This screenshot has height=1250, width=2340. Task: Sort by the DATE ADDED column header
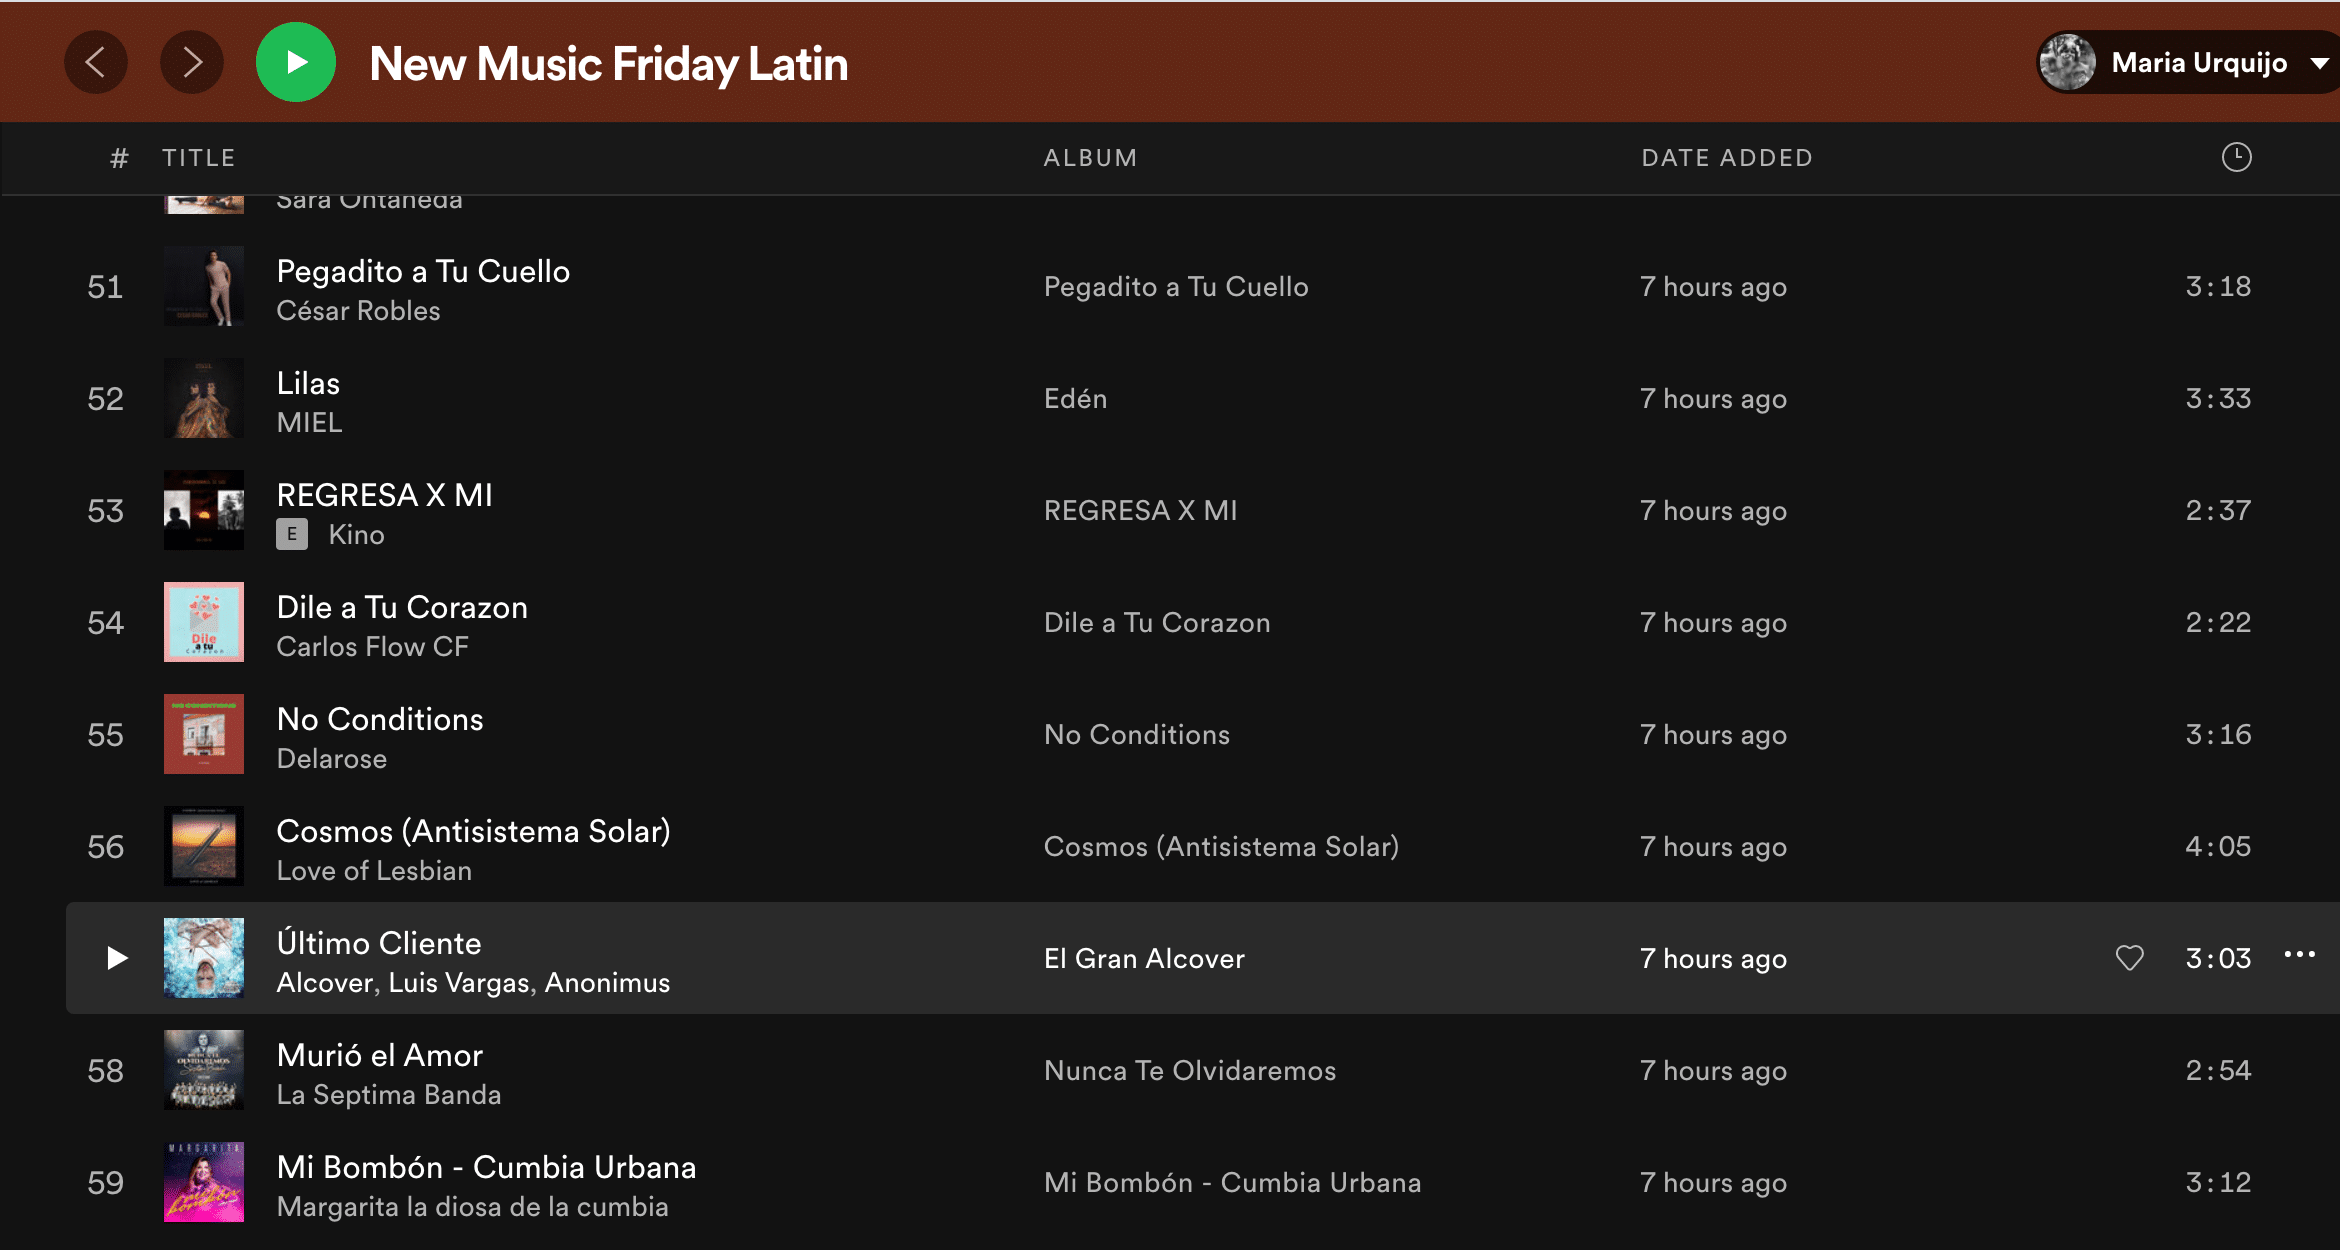[x=1726, y=158]
